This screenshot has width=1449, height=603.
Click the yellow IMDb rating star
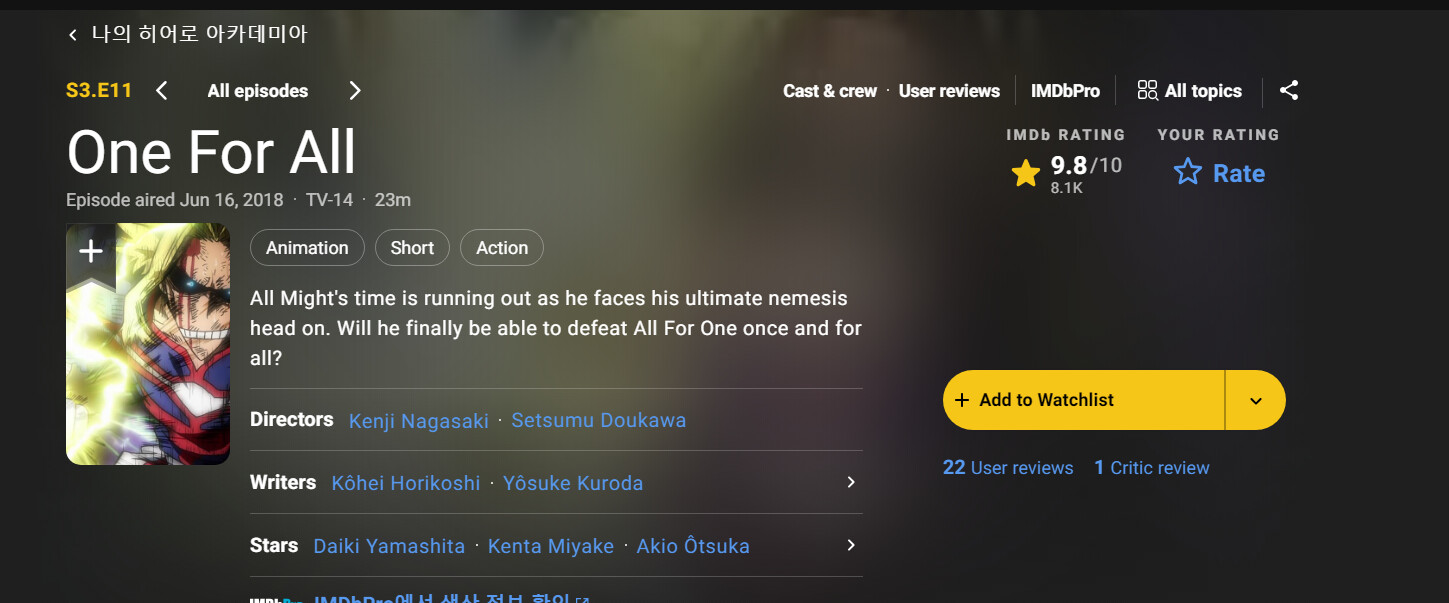point(1026,174)
